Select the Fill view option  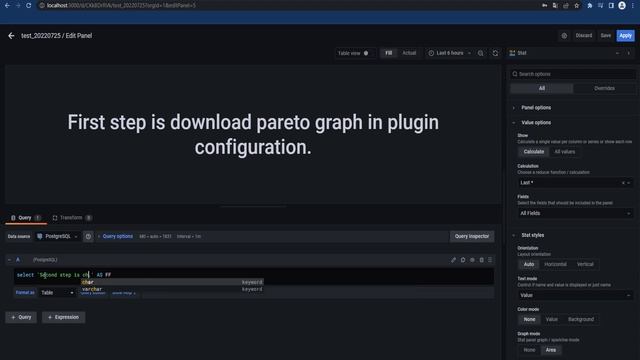coord(389,53)
